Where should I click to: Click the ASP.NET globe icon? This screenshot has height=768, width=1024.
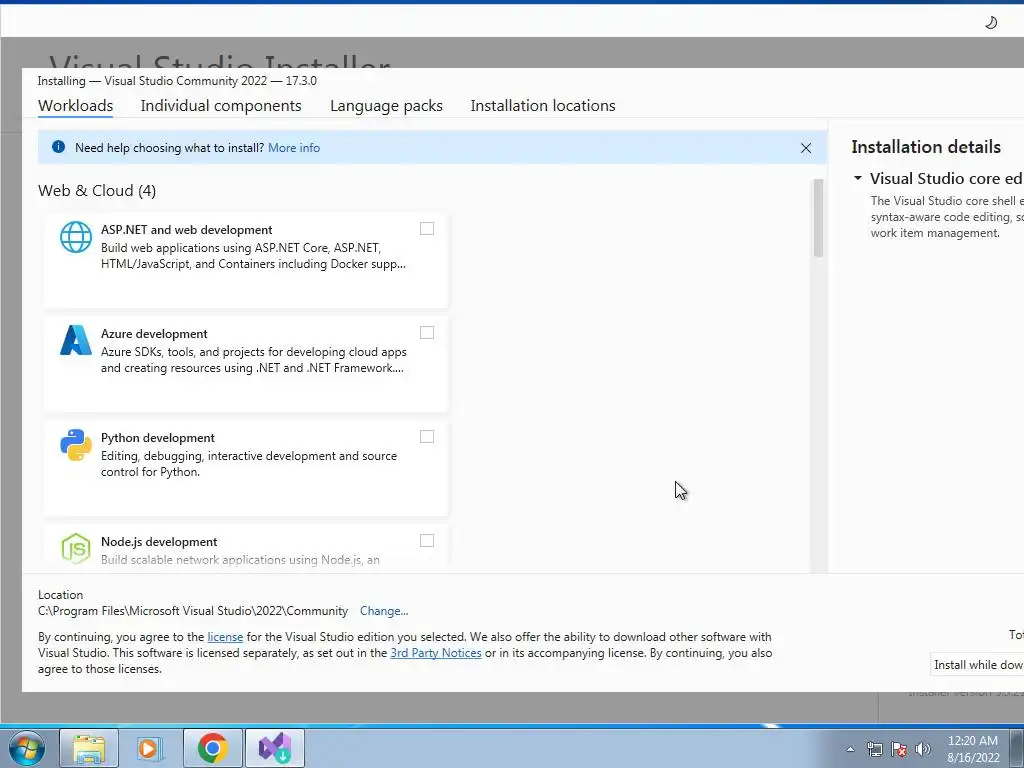pyautogui.click(x=76, y=236)
